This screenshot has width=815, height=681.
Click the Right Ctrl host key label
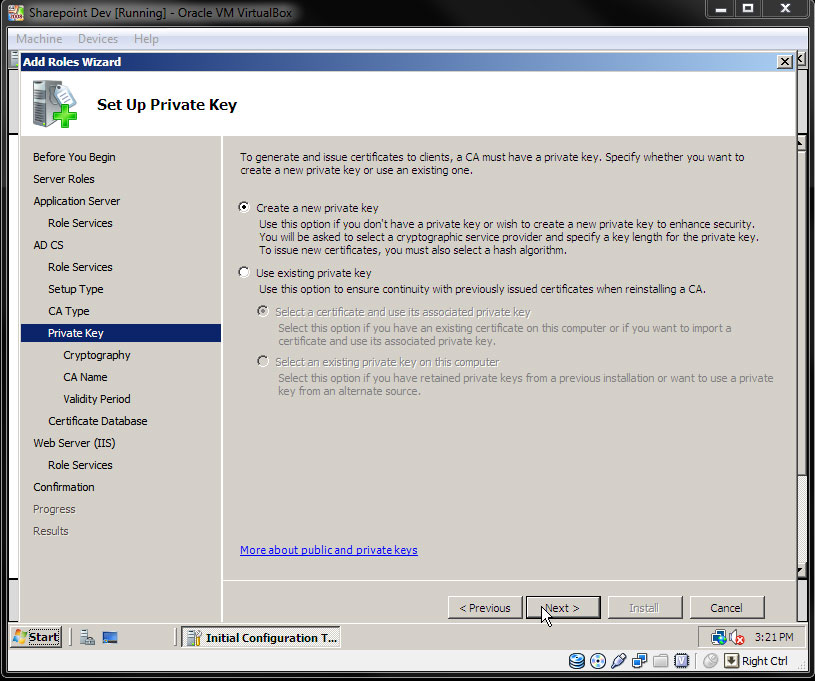(765, 661)
